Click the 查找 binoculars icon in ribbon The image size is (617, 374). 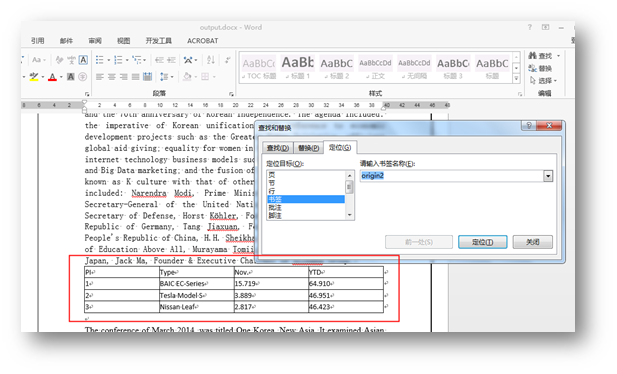point(533,56)
